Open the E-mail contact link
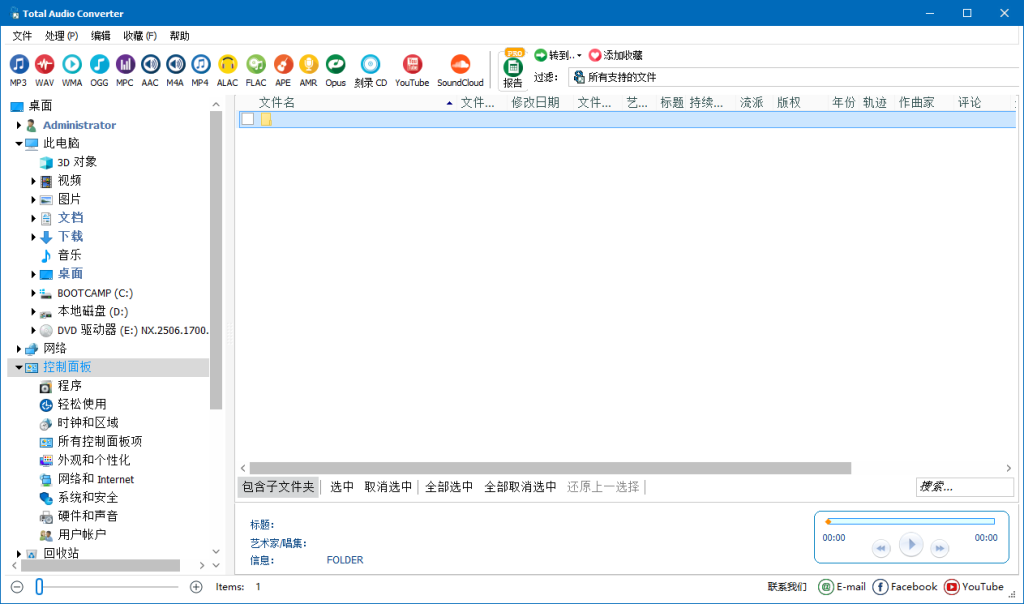Viewport: 1024px width, 604px height. pyautogui.click(x=842, y=587)
